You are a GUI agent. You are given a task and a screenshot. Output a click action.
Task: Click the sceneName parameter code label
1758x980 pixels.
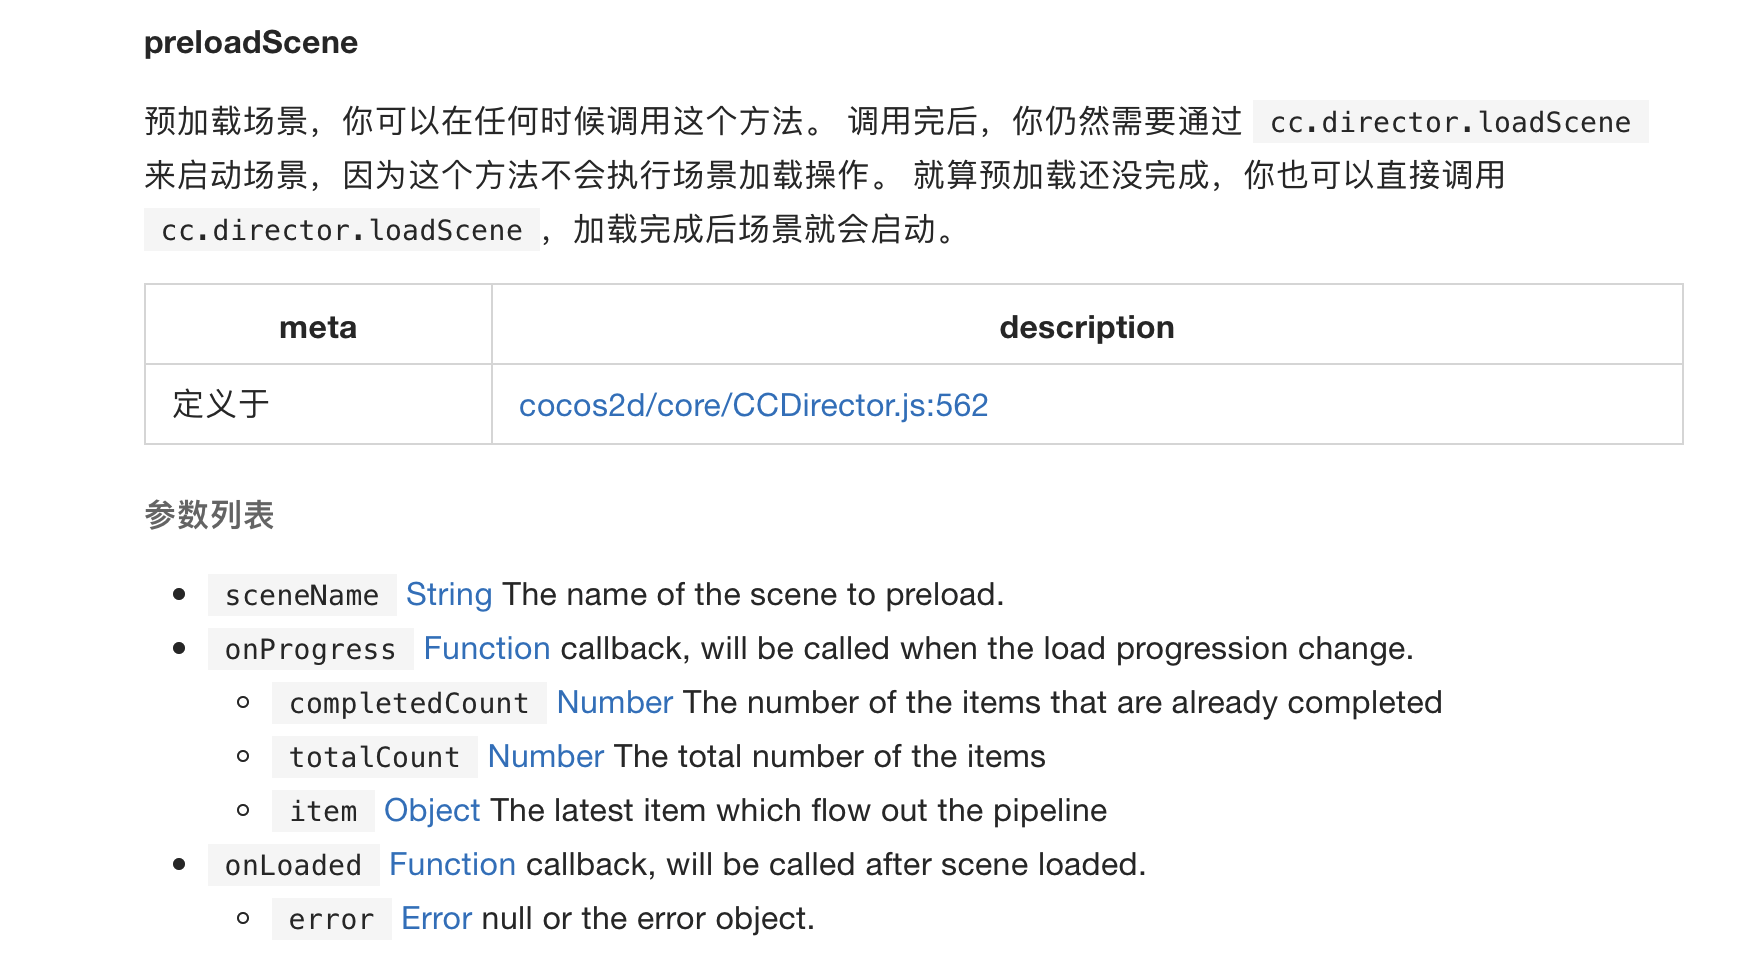pyautogui.click(x=302, y=596)
